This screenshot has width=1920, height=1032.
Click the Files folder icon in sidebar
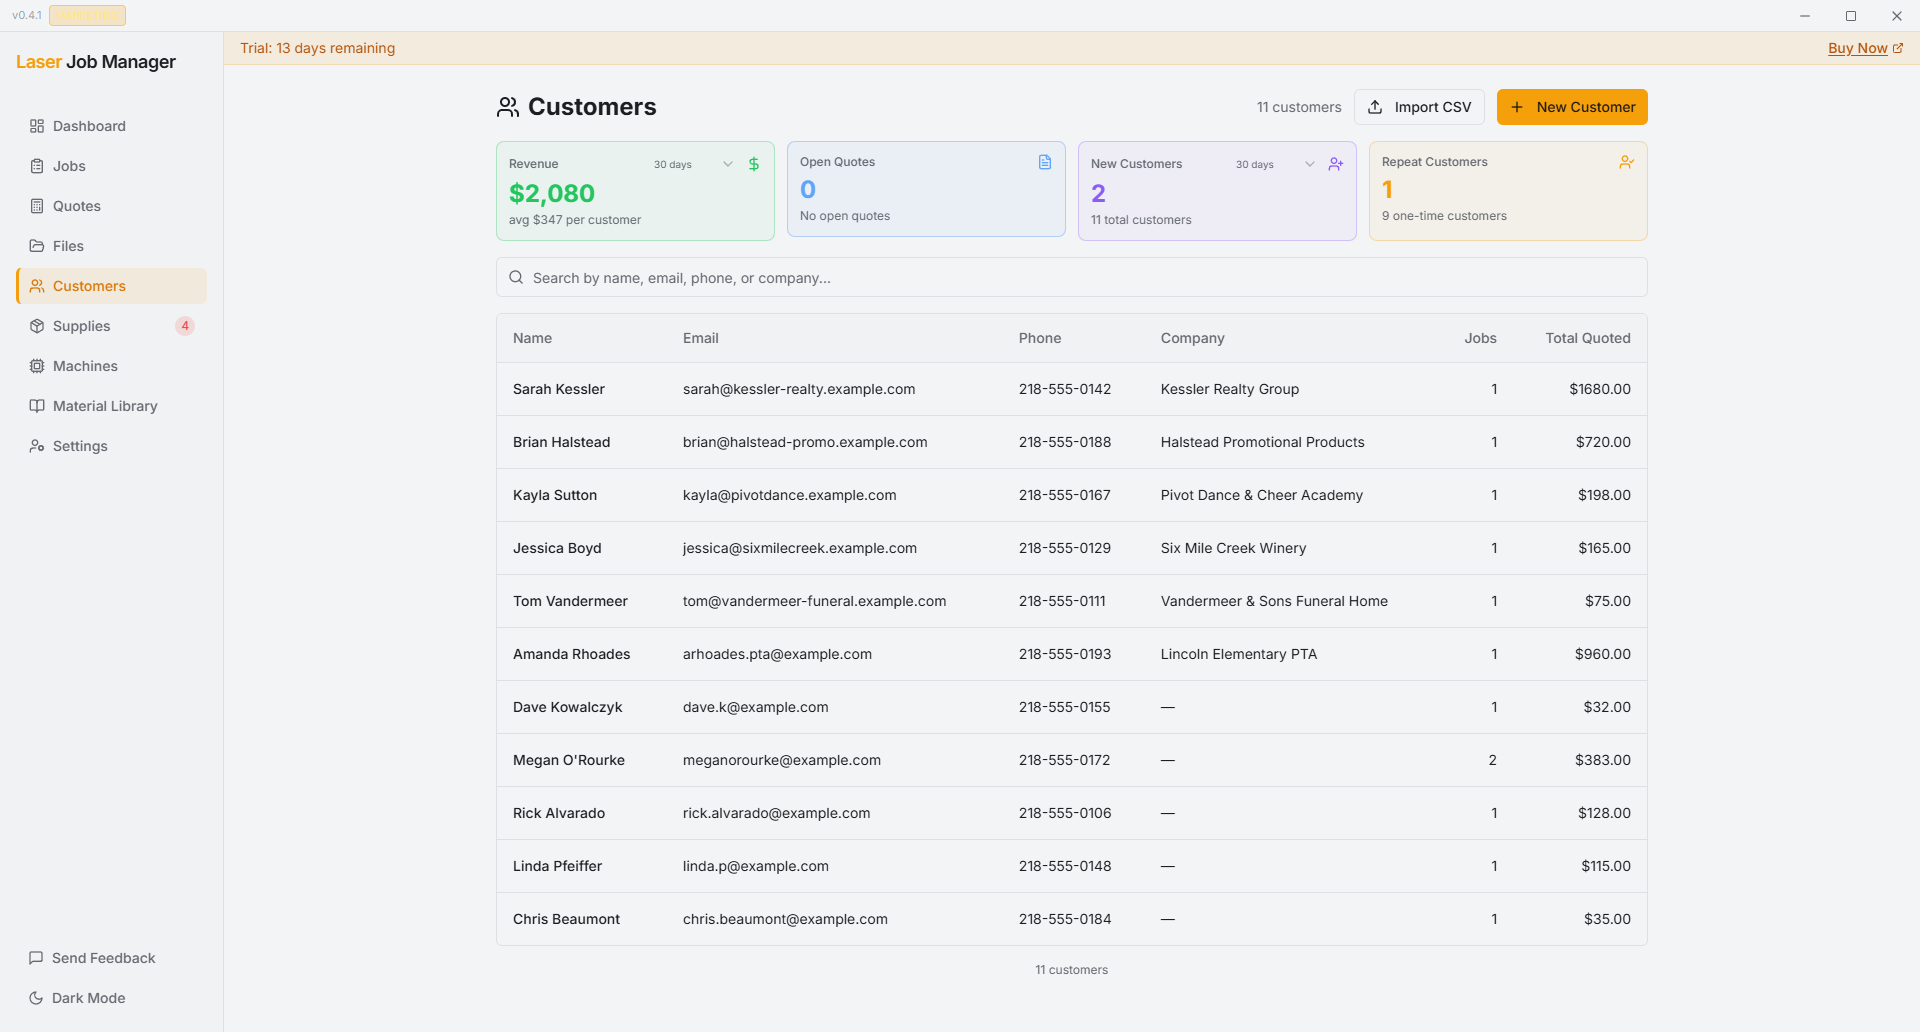click(x=37, y=246)
